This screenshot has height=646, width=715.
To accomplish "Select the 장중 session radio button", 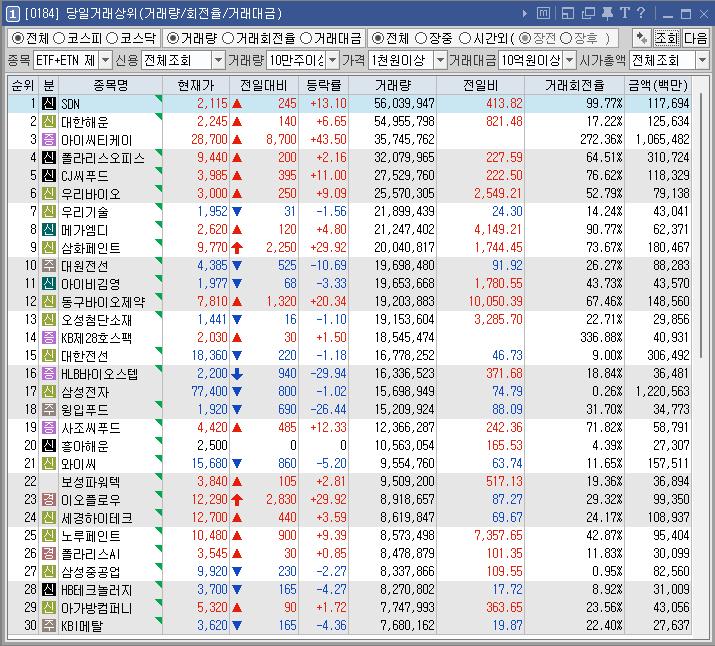I will (421, 38).
